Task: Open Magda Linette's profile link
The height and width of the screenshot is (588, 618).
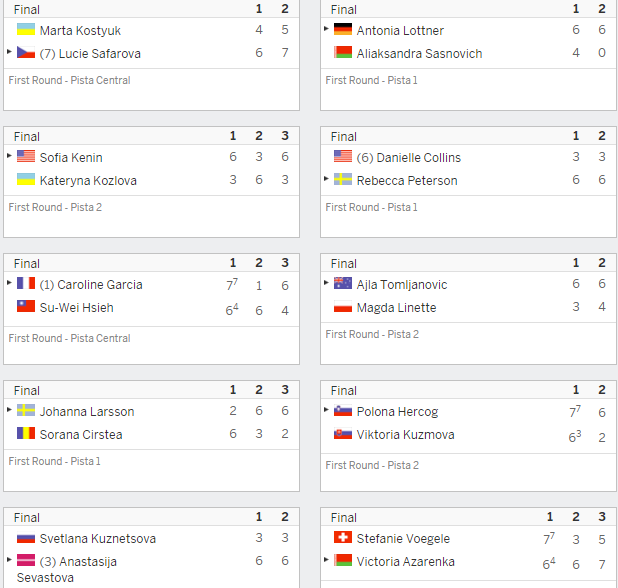Action: point(396,307)
